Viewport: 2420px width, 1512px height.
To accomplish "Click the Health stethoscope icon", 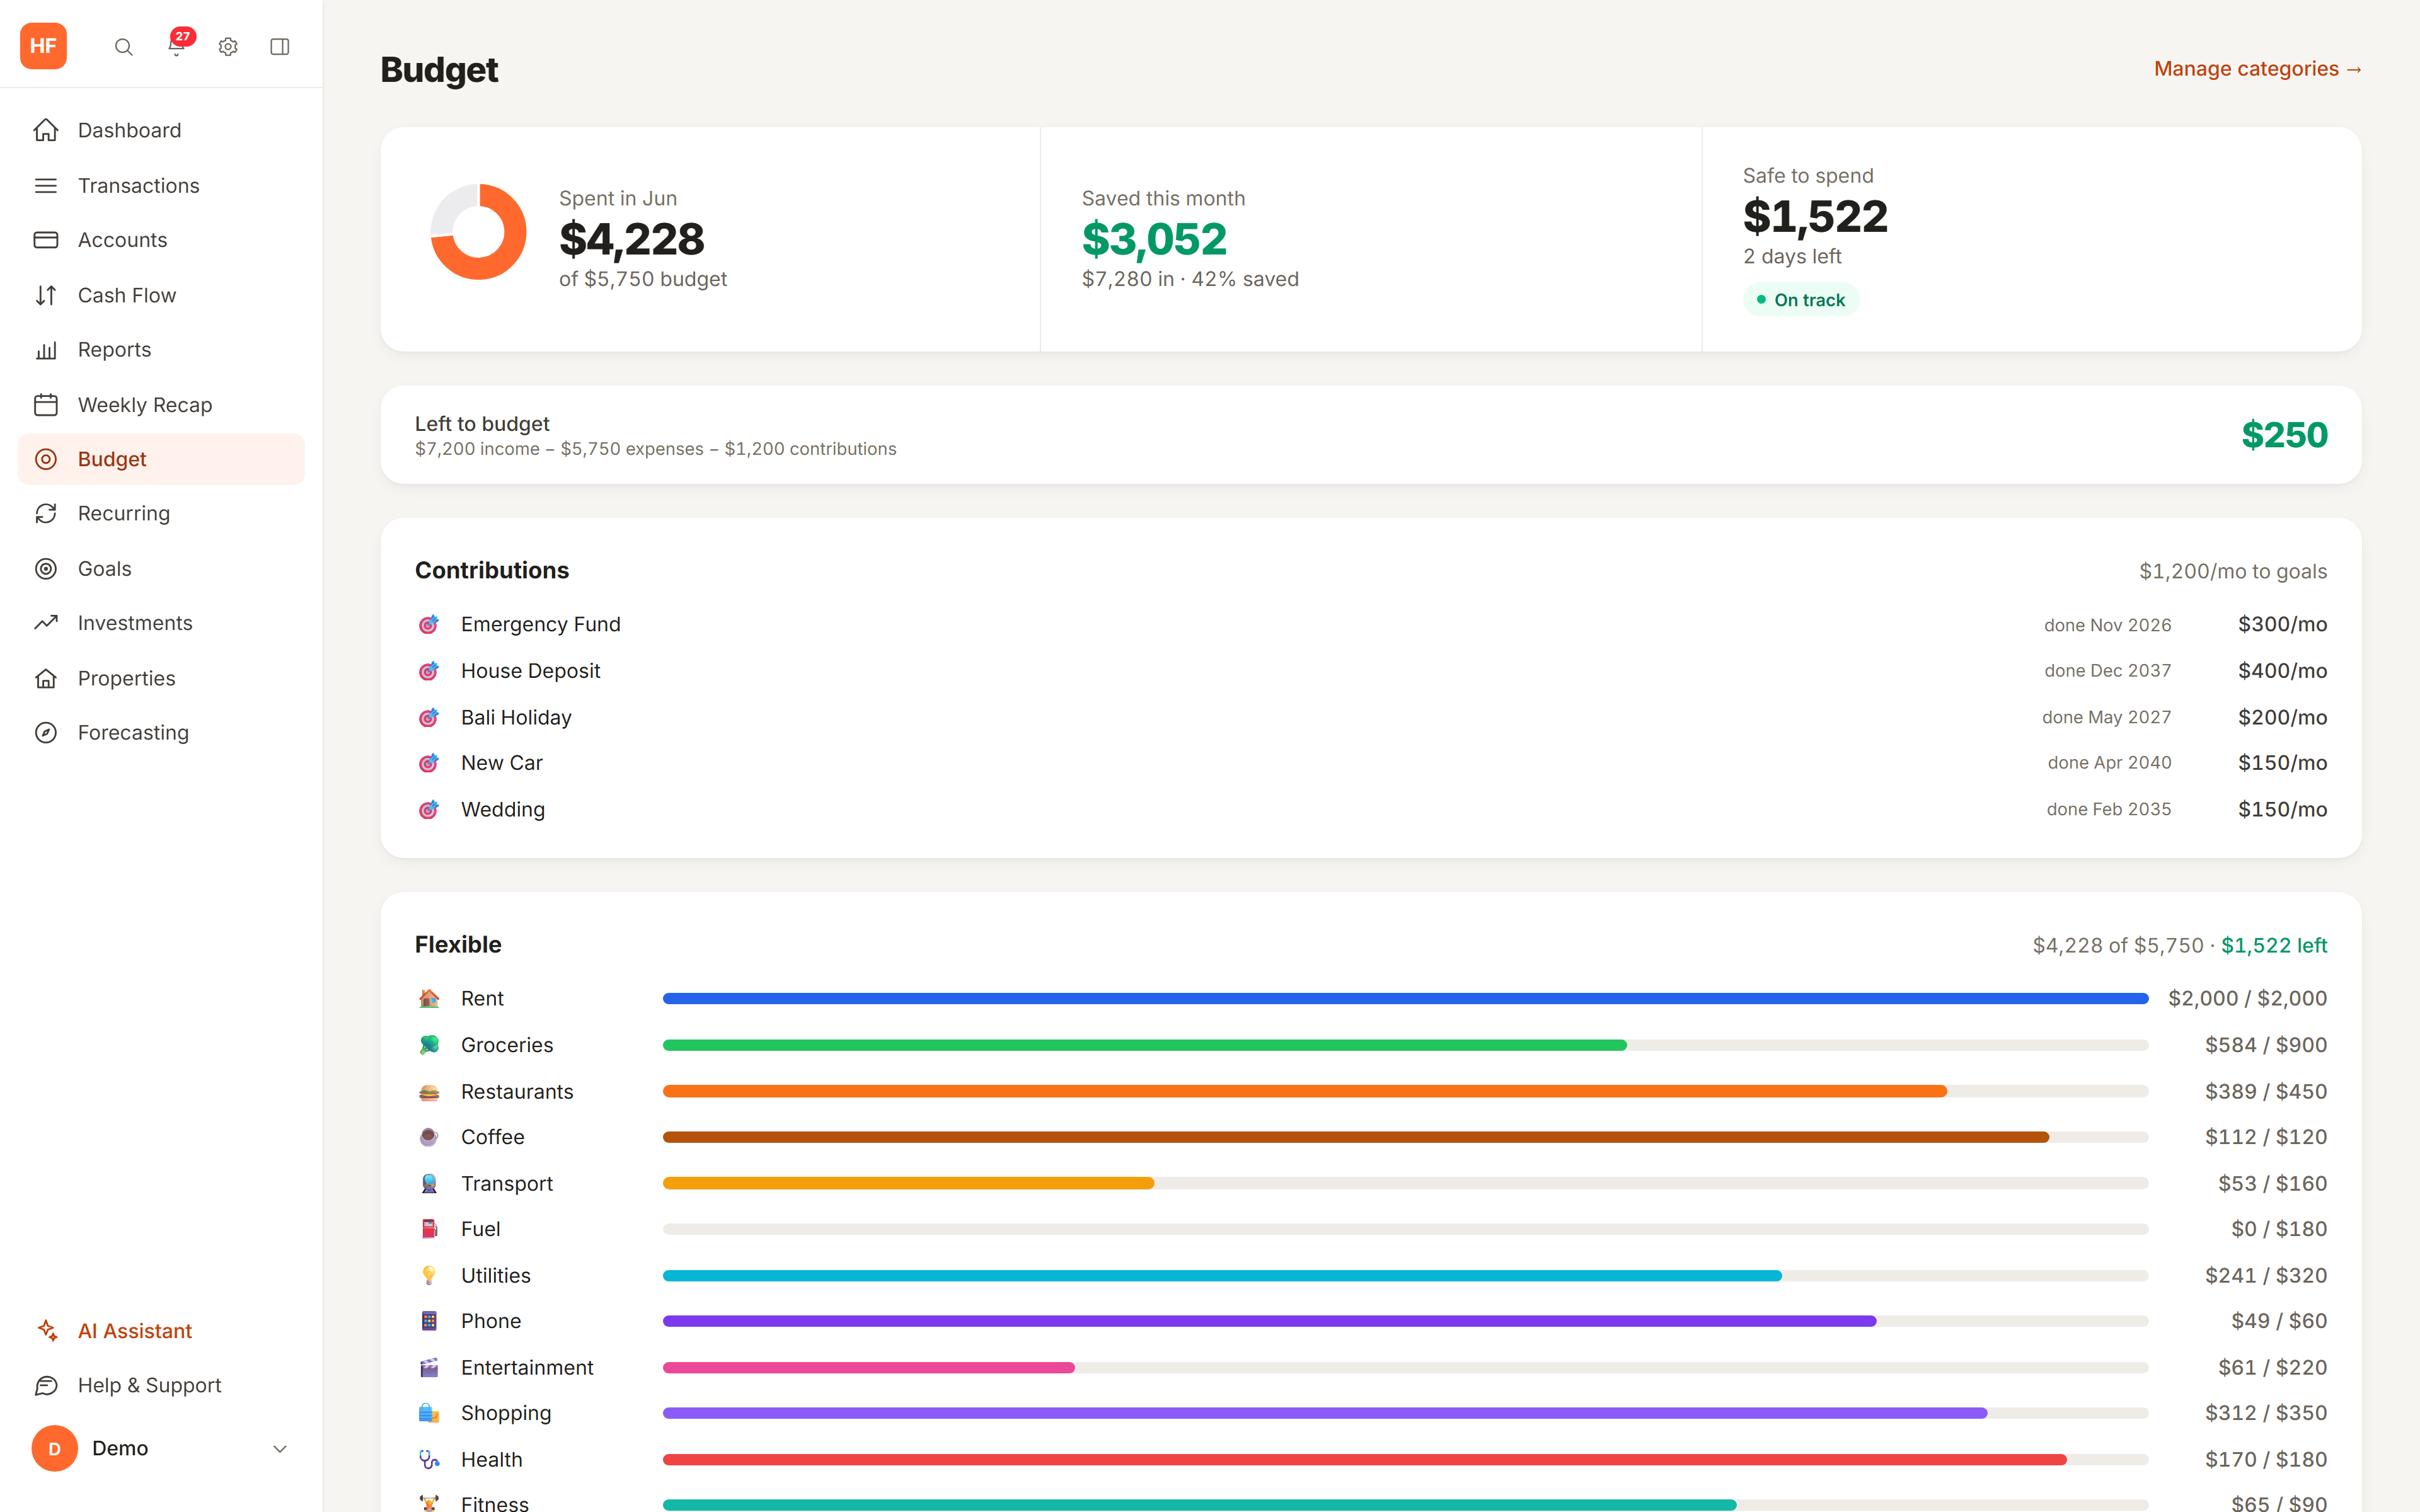I will [429, 1460].
